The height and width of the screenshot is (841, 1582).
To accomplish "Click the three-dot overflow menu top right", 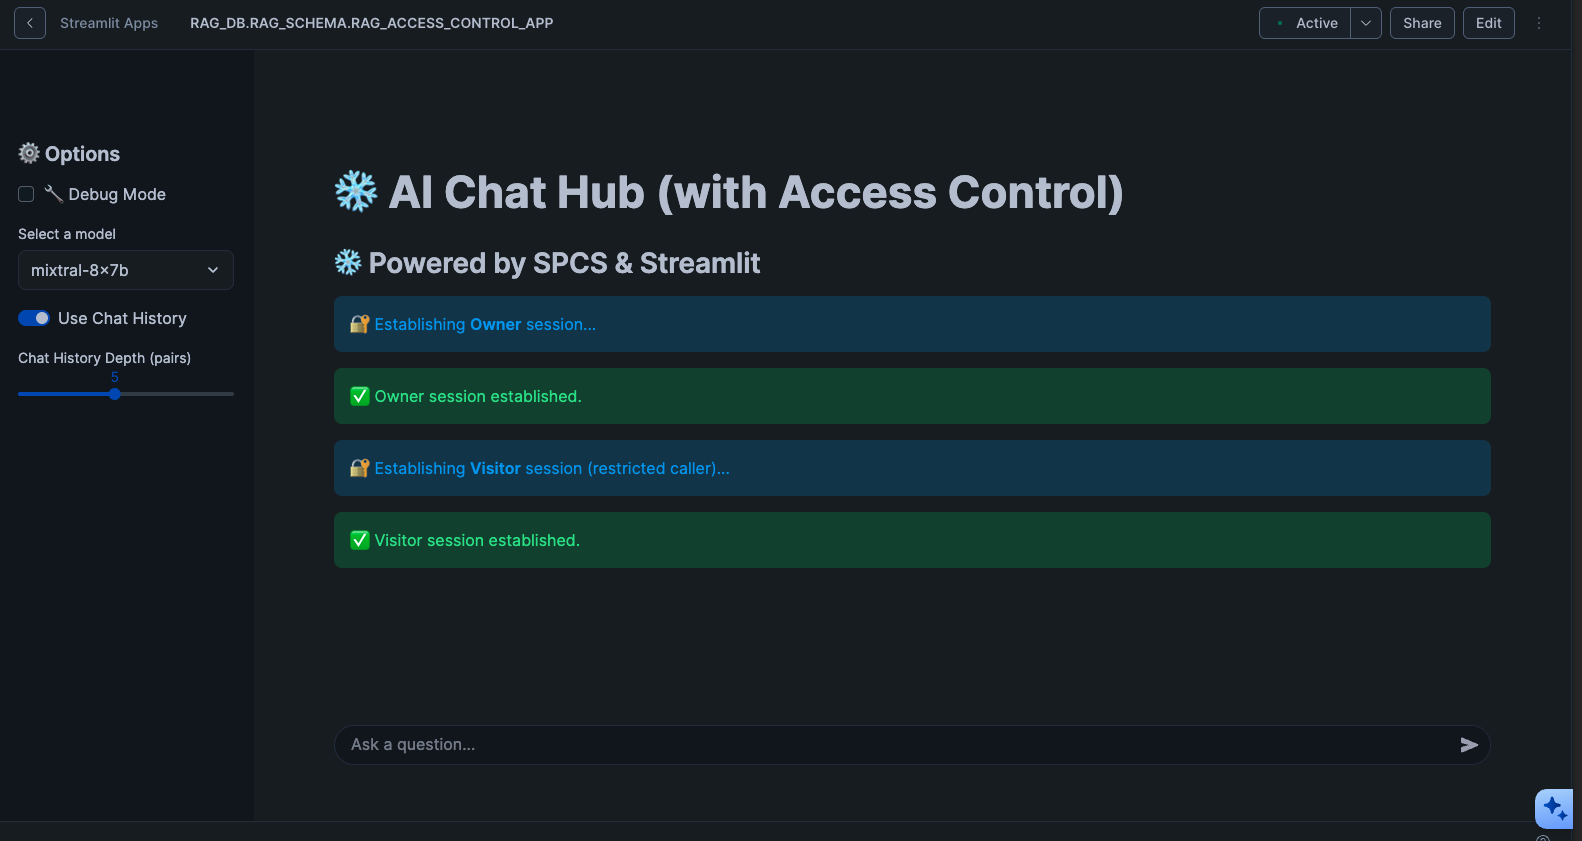I will coord(1539,22).
